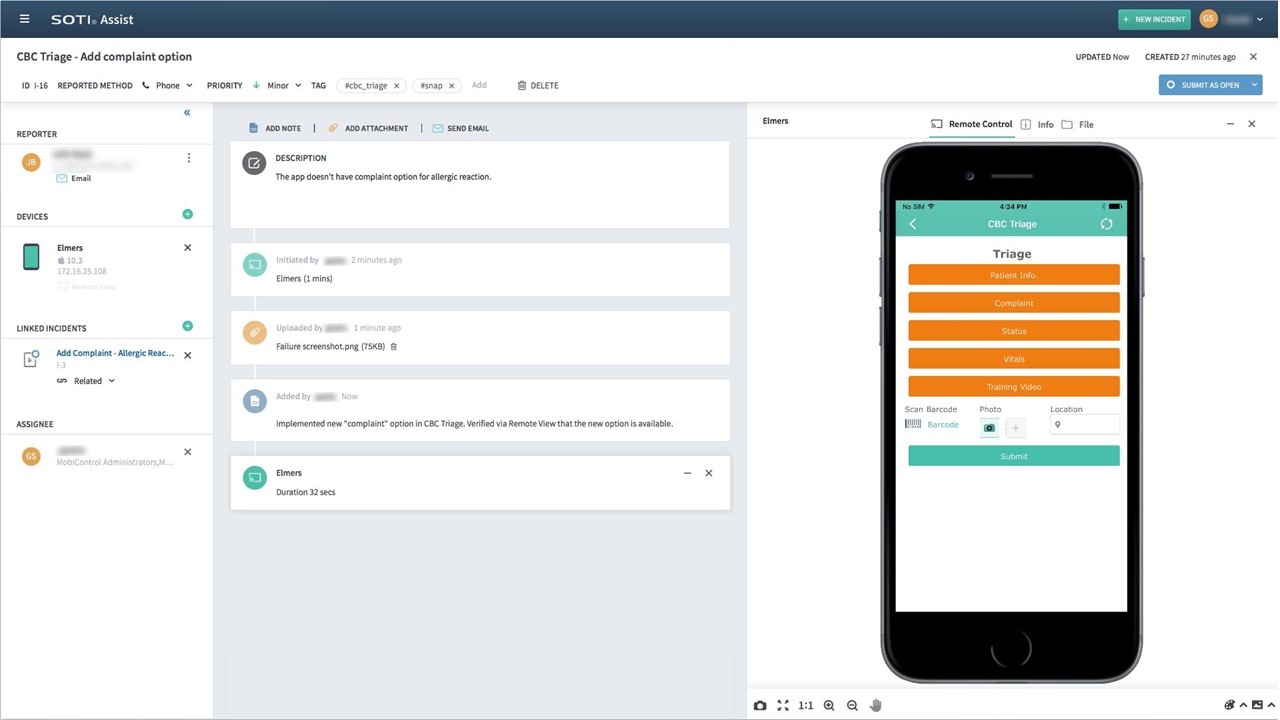Zoom out of the remote device view

[x=852, y=705]
